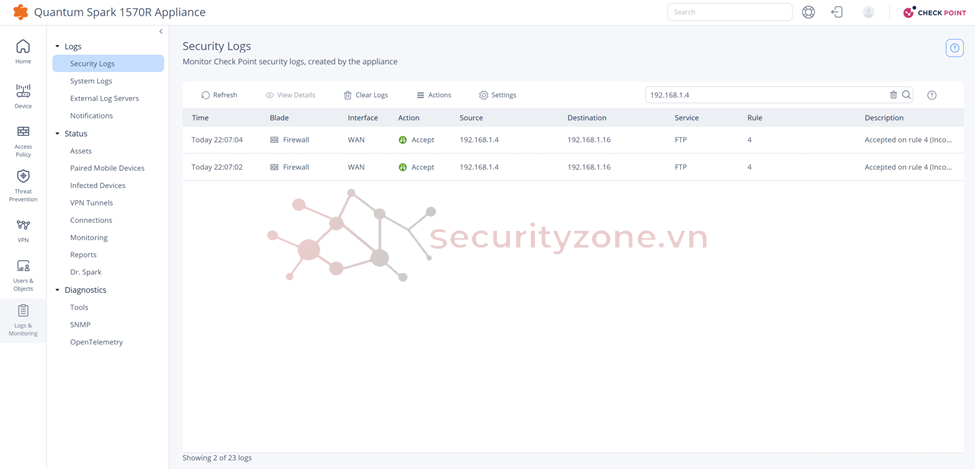Sort by the Time column header
The height and width of the screenshot is (469, 975).
[x=200, y=118]
